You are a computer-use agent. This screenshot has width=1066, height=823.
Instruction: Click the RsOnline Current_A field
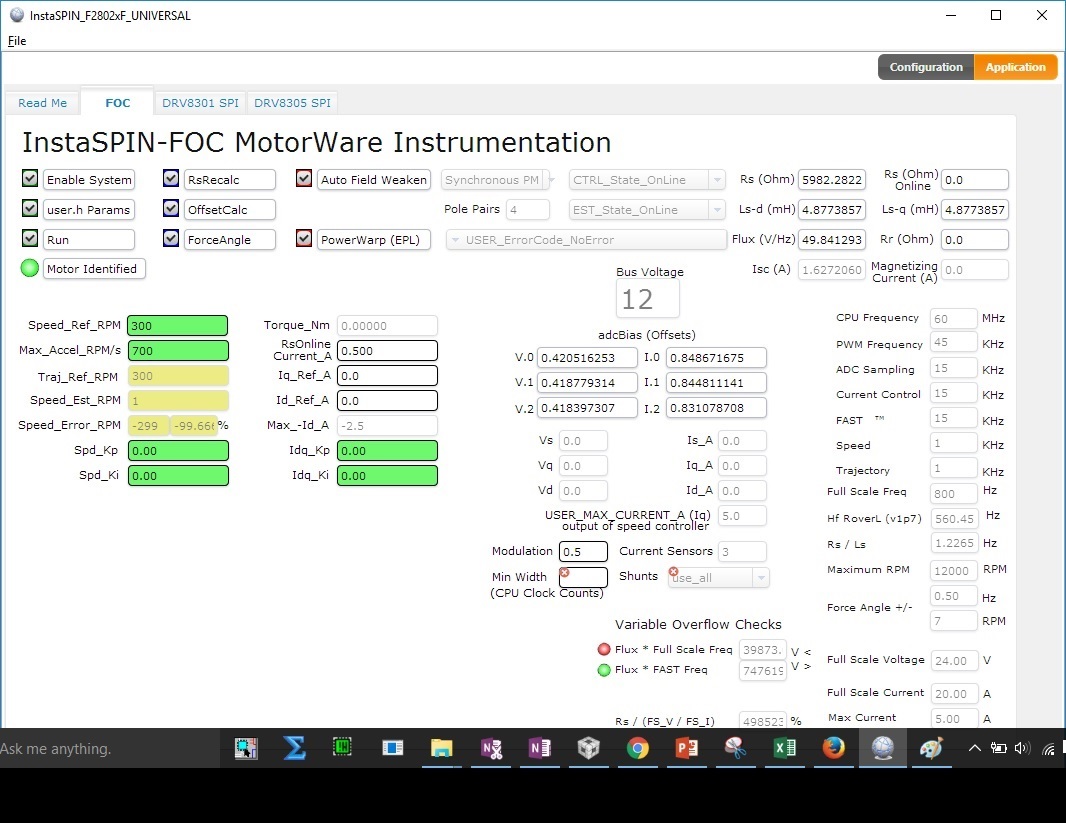pos(388,351)
